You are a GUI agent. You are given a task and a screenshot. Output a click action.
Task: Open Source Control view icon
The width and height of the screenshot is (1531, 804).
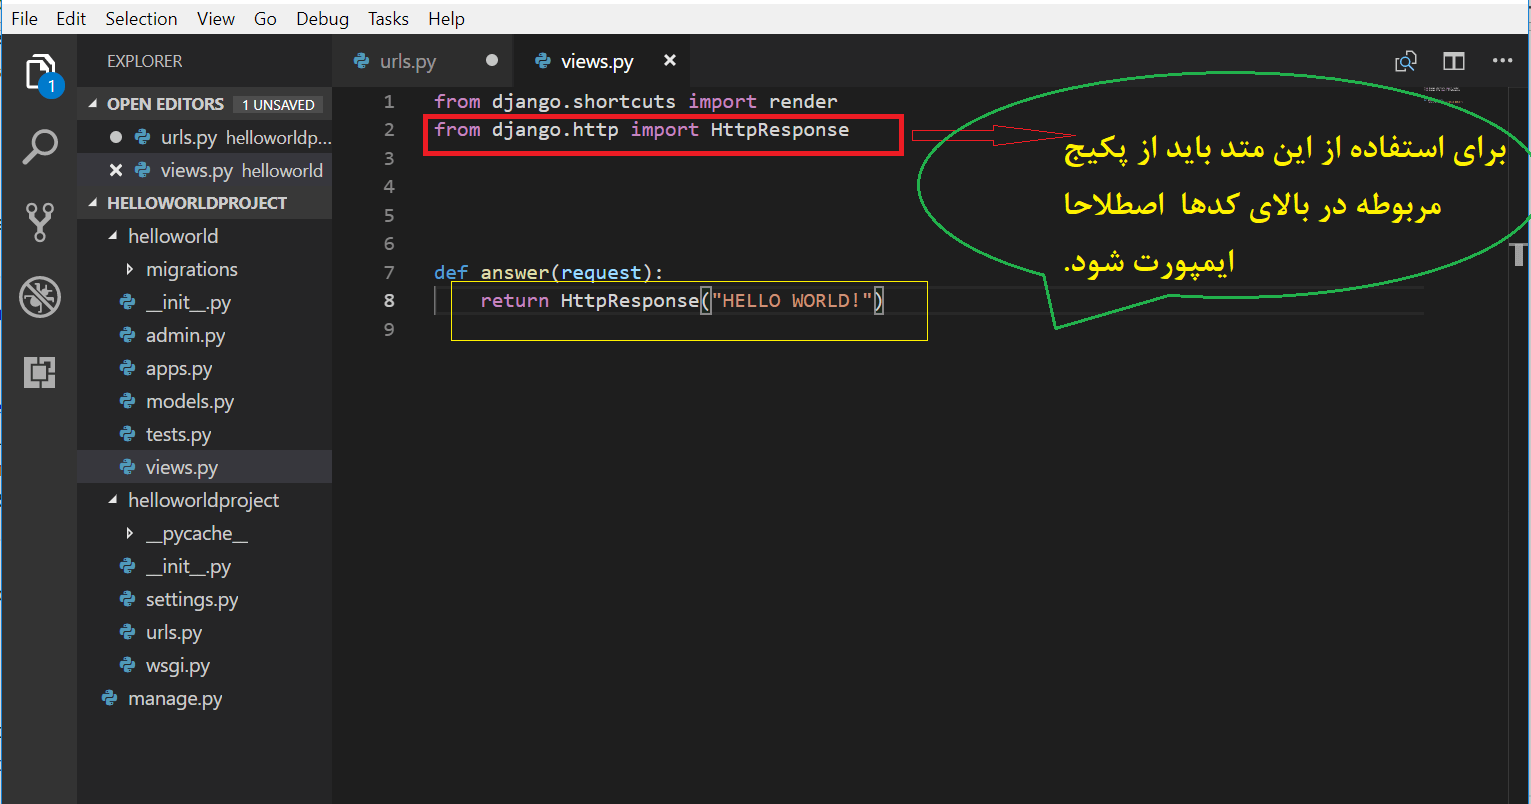[39, 222]
